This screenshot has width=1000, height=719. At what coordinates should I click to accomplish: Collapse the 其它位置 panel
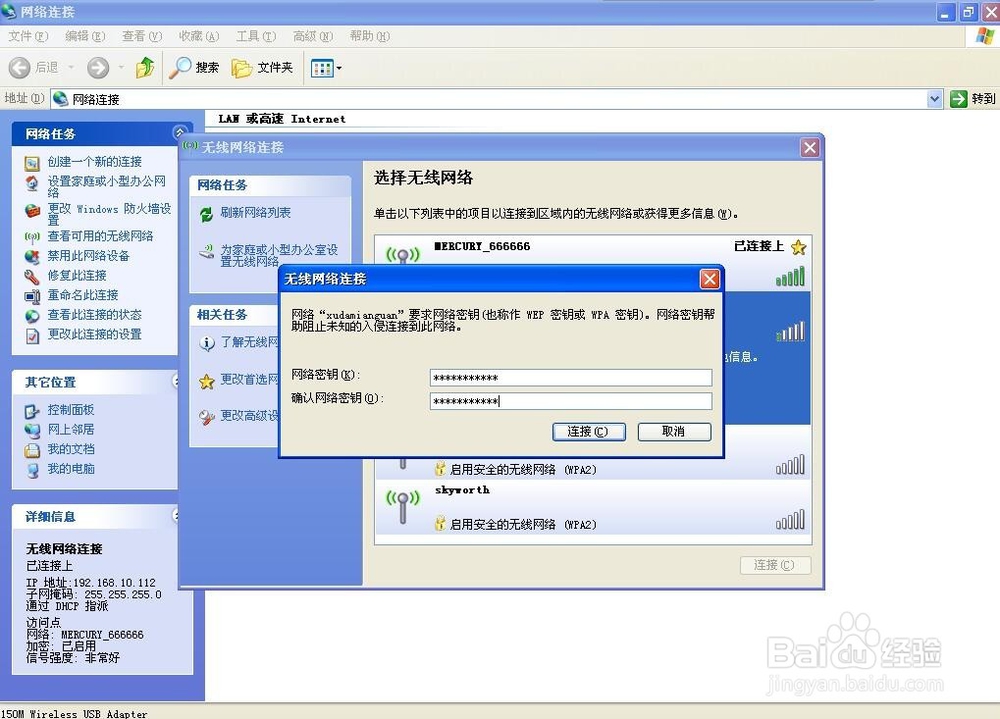click(x=175, y=381)
